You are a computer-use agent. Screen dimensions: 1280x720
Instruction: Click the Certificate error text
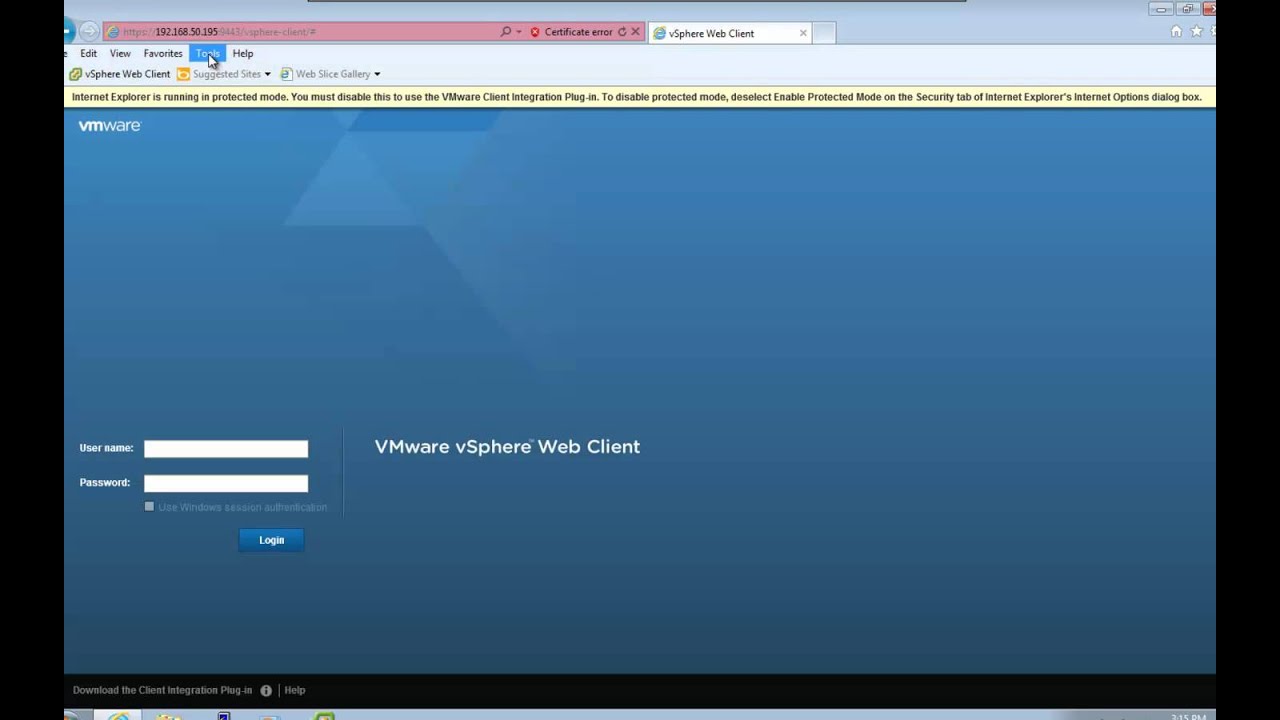click(578, 32)
